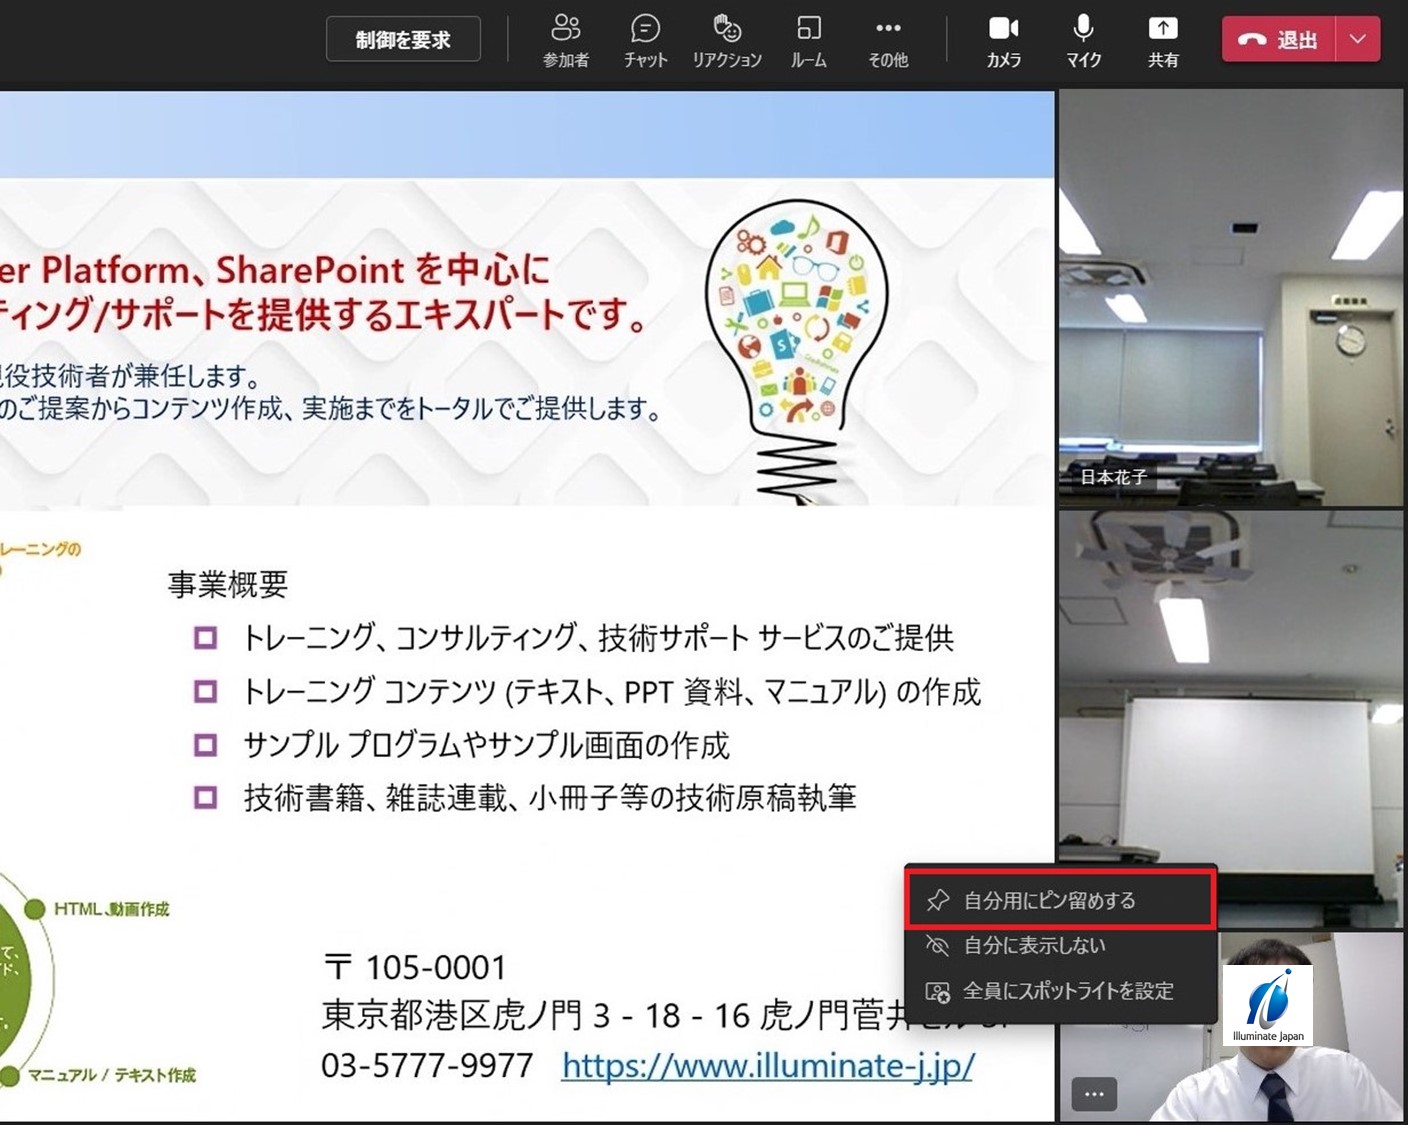Open the 共有 share content tray
The image size is (1408, 1125).
click(1162, 41)
